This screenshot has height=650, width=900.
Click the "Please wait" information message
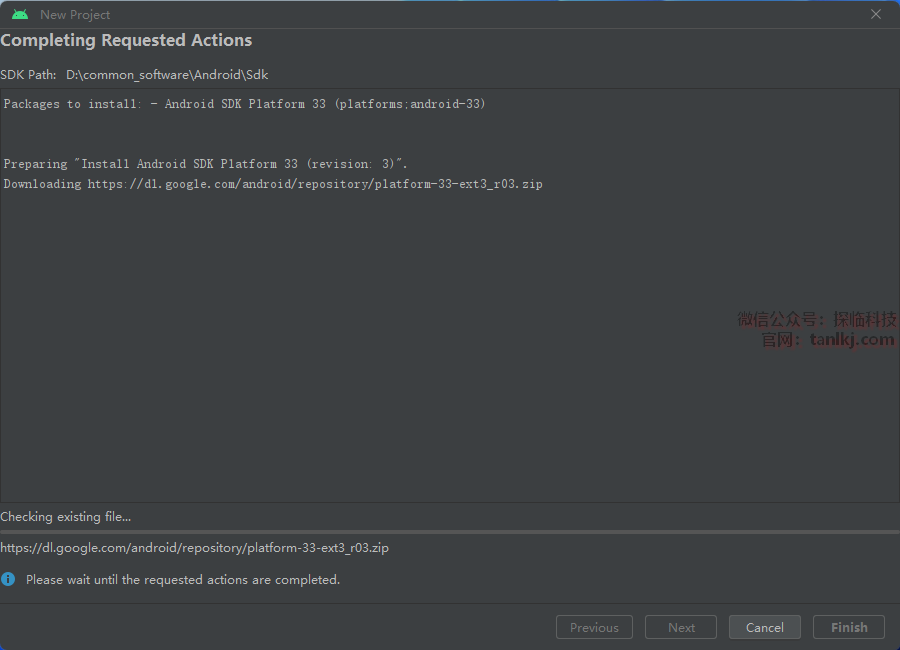tap(183, 580)
